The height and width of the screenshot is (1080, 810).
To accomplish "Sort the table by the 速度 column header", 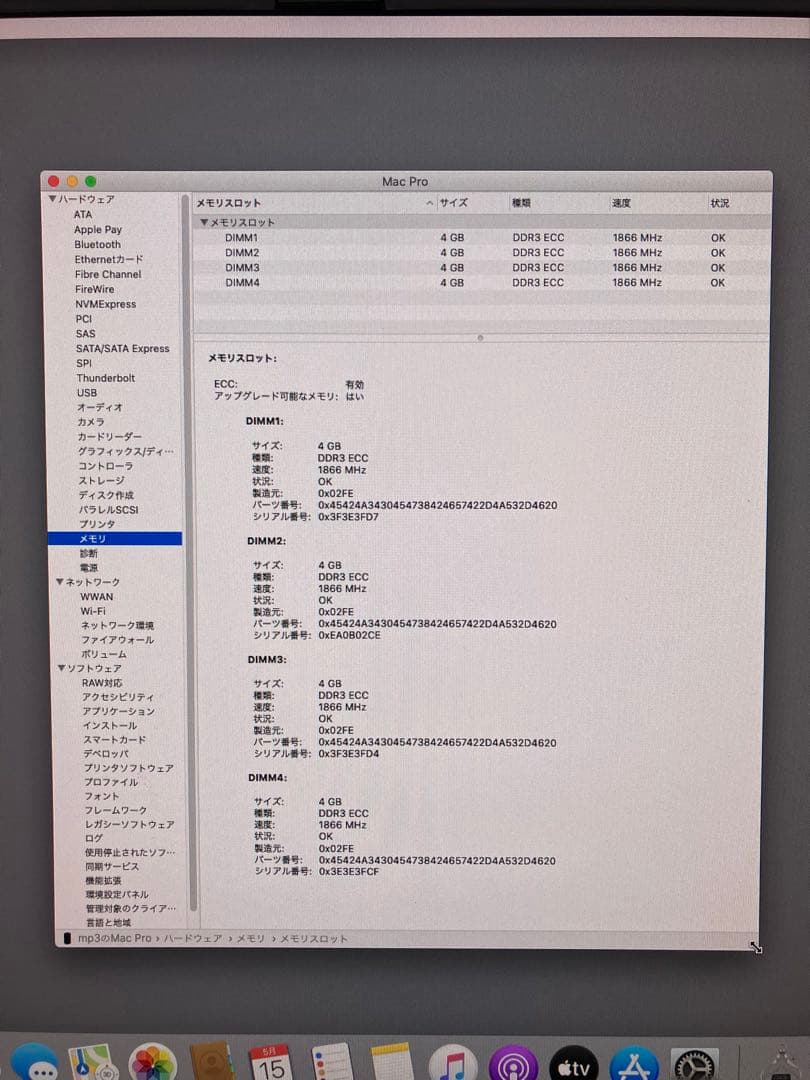I will [621, 202].
